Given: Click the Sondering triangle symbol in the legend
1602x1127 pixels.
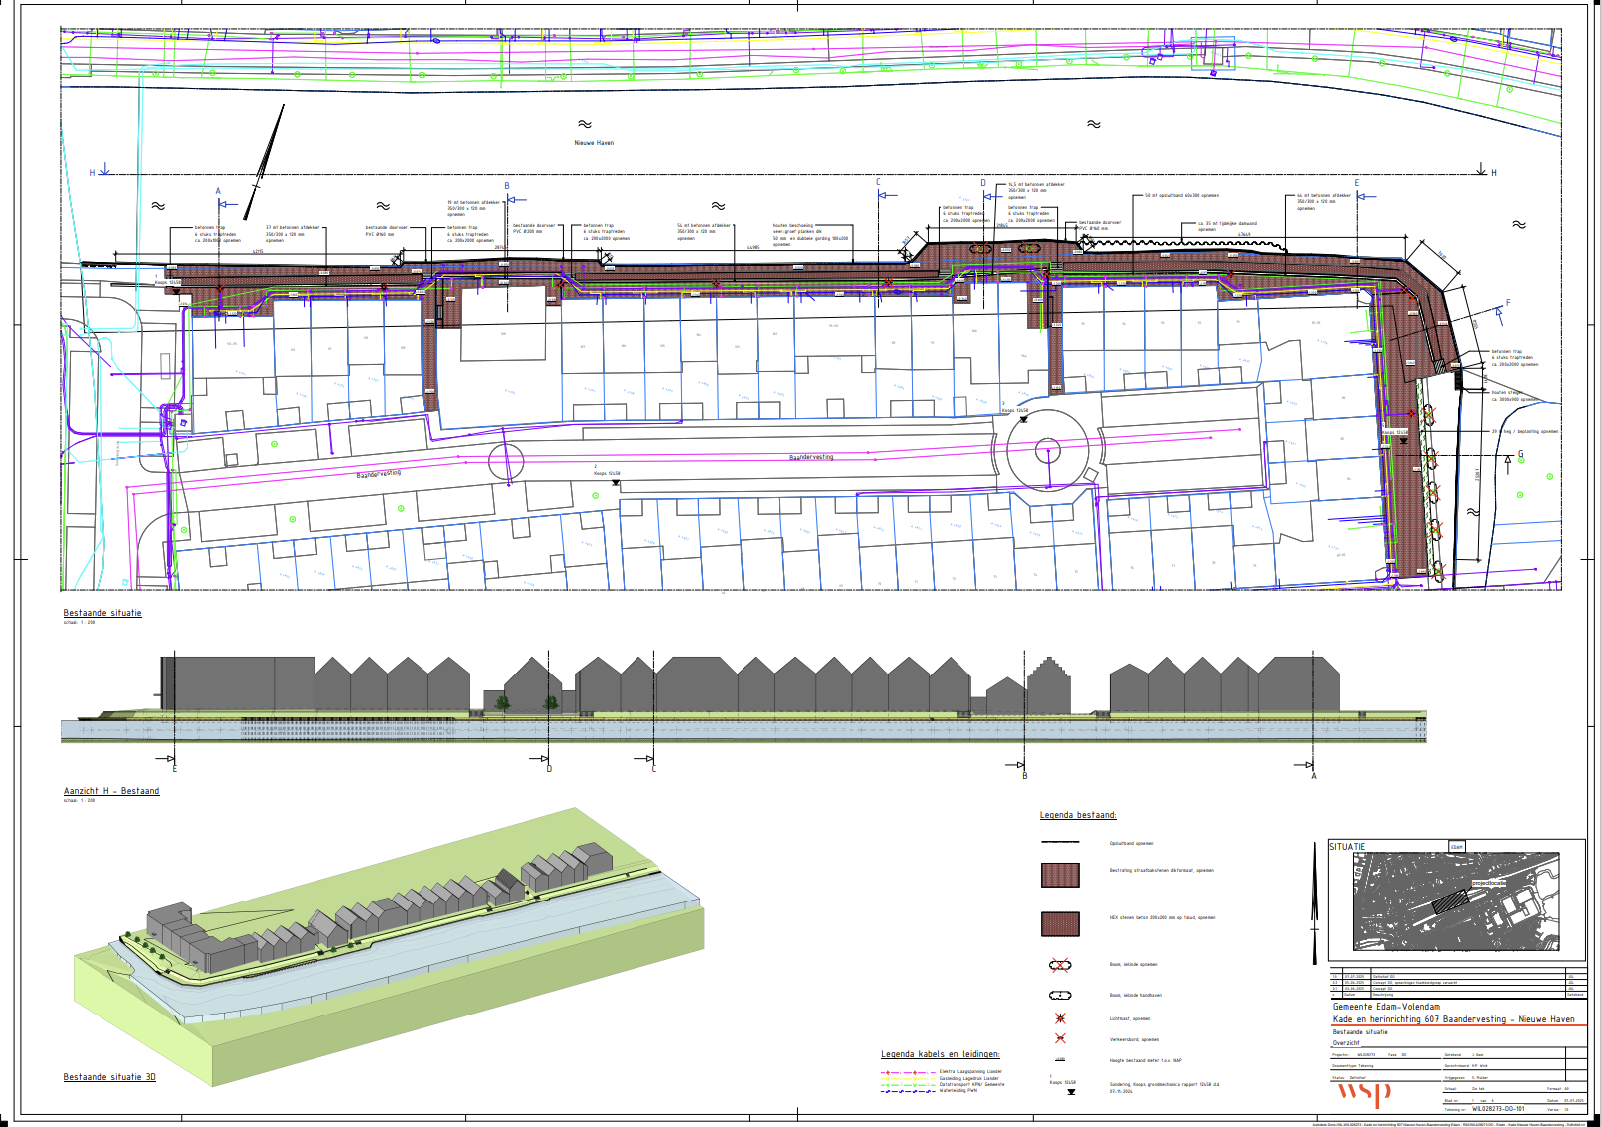Looking at the screenshot, I should coord(1071,1092).
